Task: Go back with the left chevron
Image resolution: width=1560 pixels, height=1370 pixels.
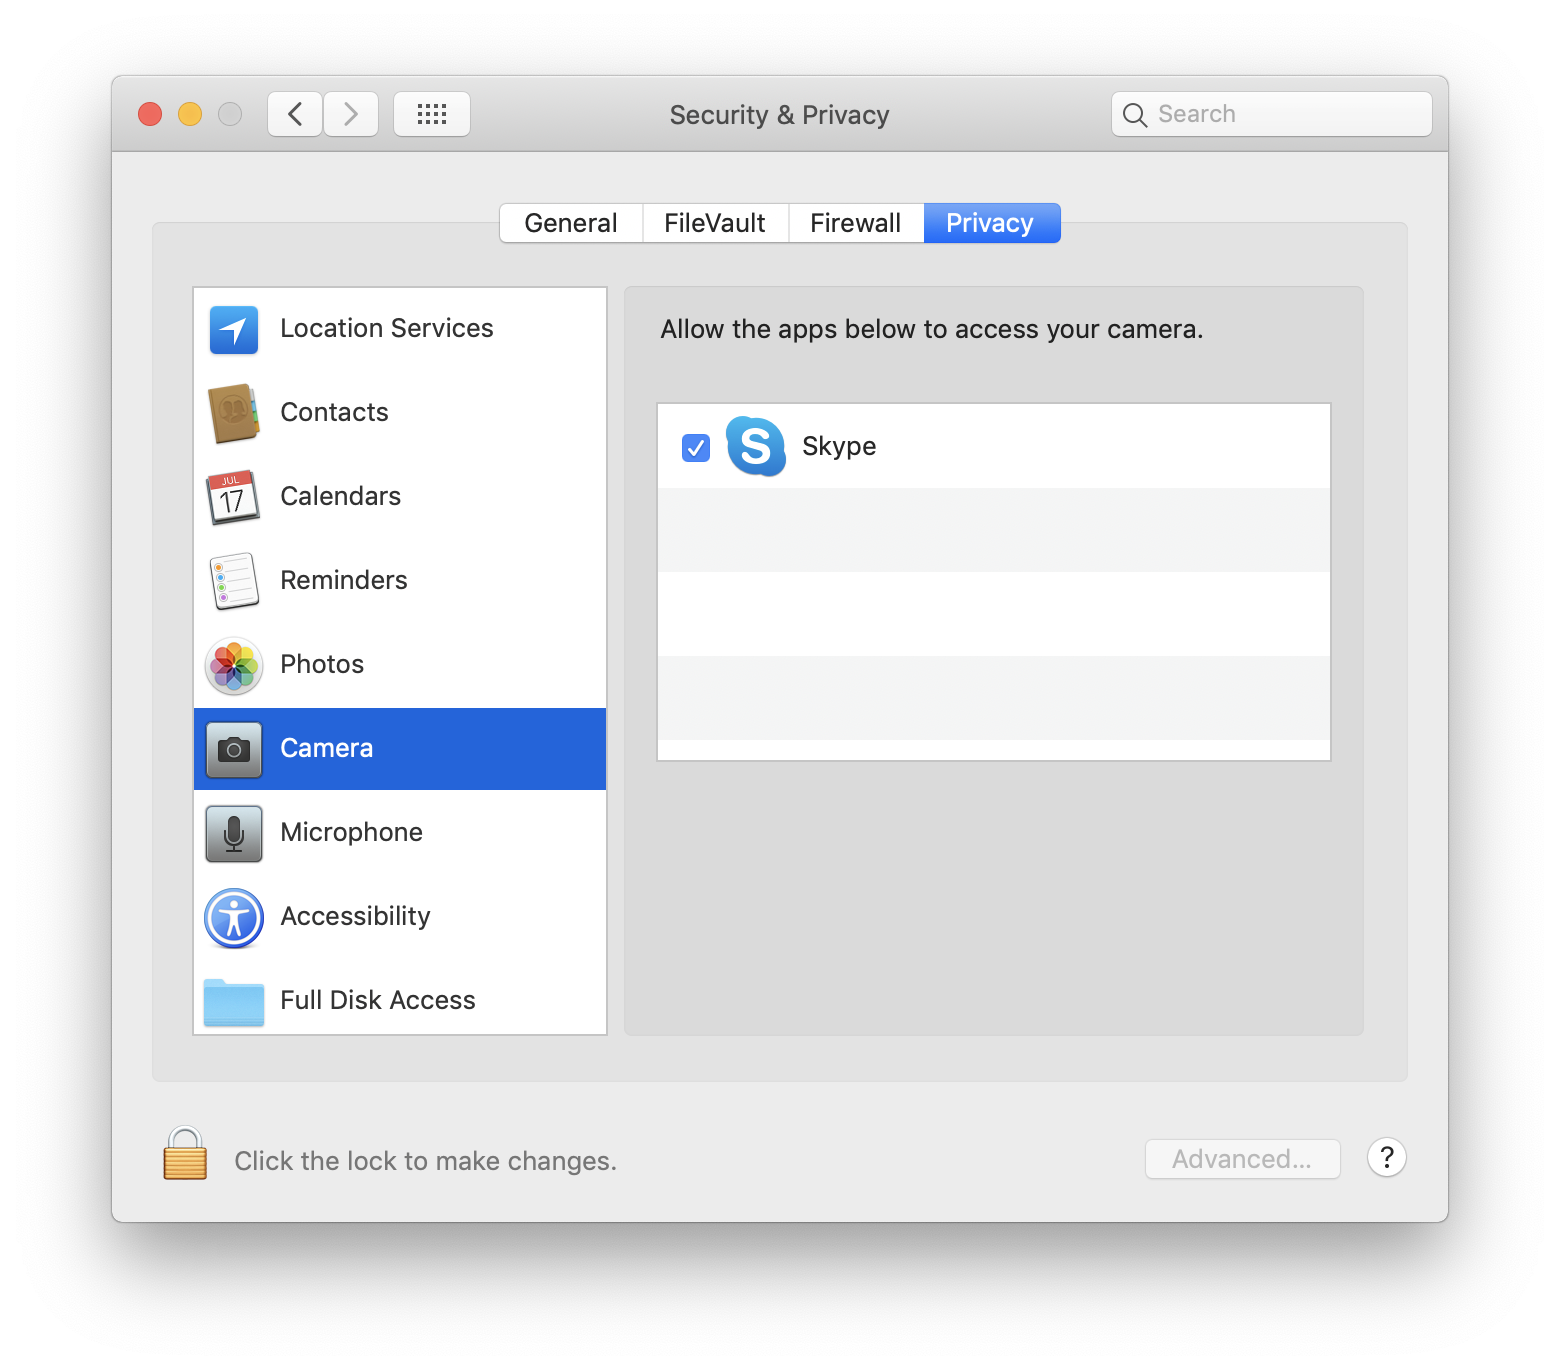Action: (295, 114)
